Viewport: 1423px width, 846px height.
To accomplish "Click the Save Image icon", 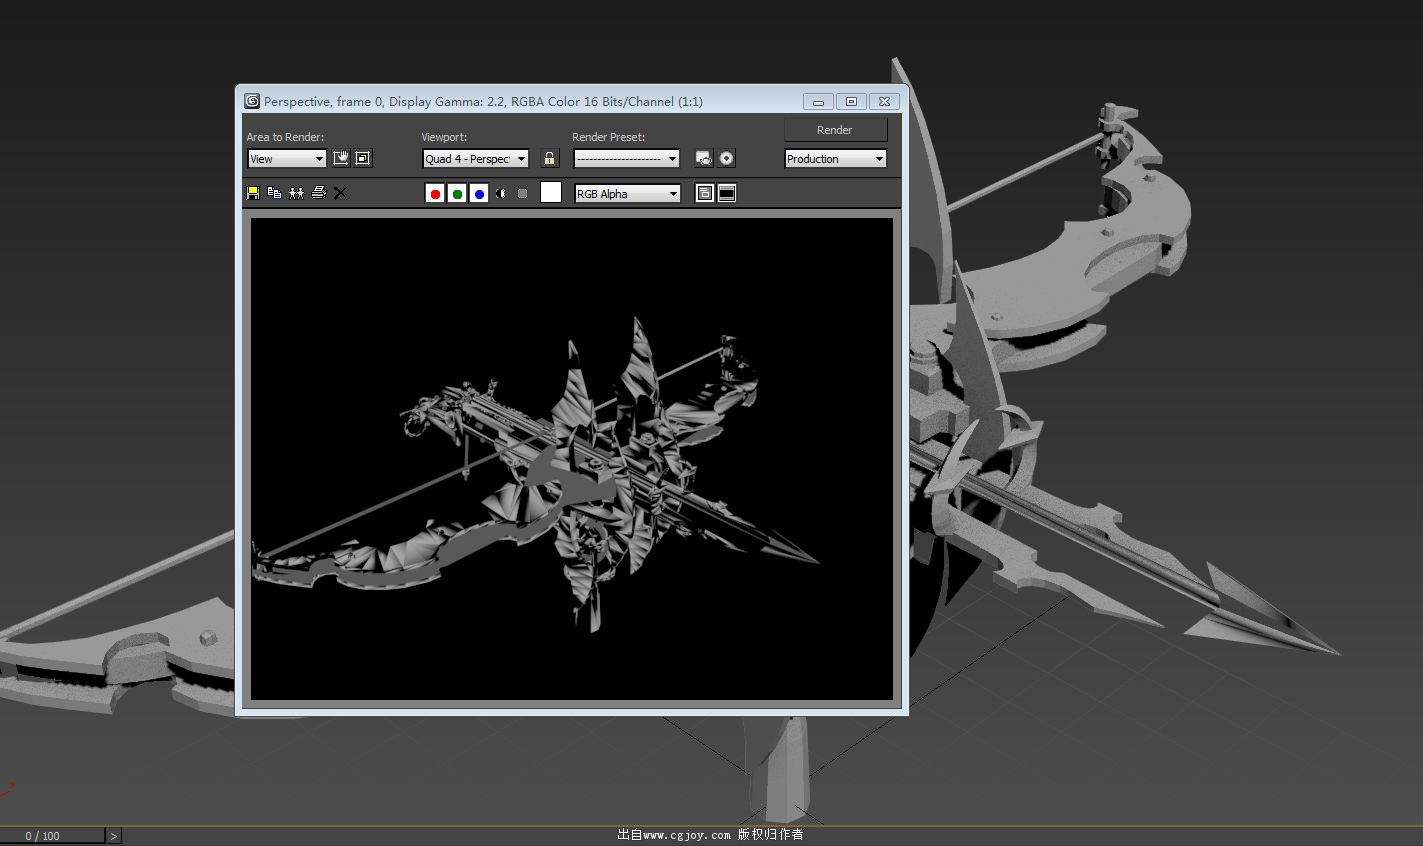I will pyautogui.click(x=253, y=193).
